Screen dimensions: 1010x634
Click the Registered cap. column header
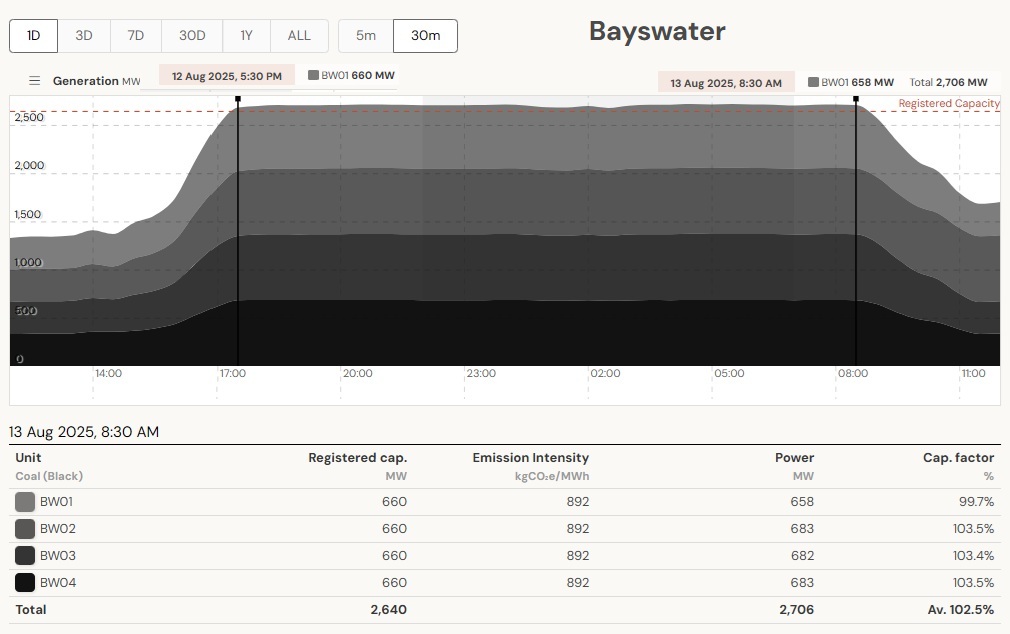[357, 458]
